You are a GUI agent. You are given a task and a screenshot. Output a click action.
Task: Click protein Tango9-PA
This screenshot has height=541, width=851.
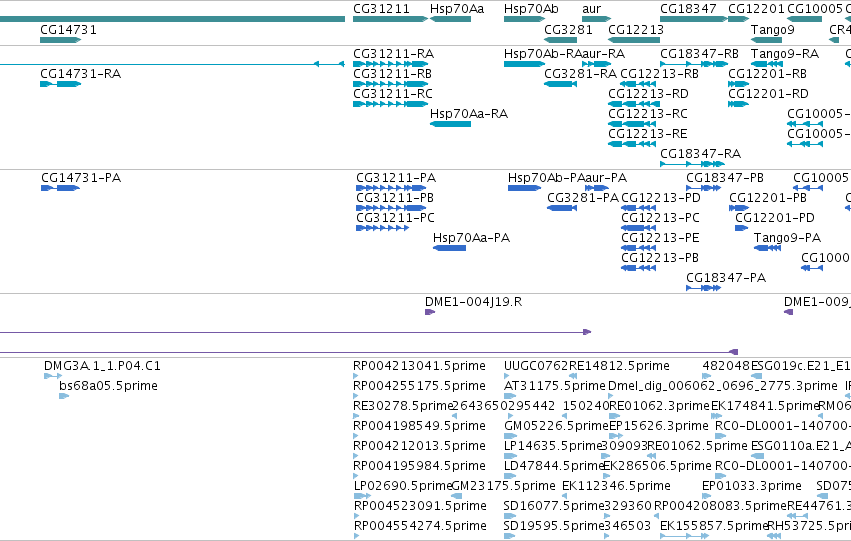[767, 248]
